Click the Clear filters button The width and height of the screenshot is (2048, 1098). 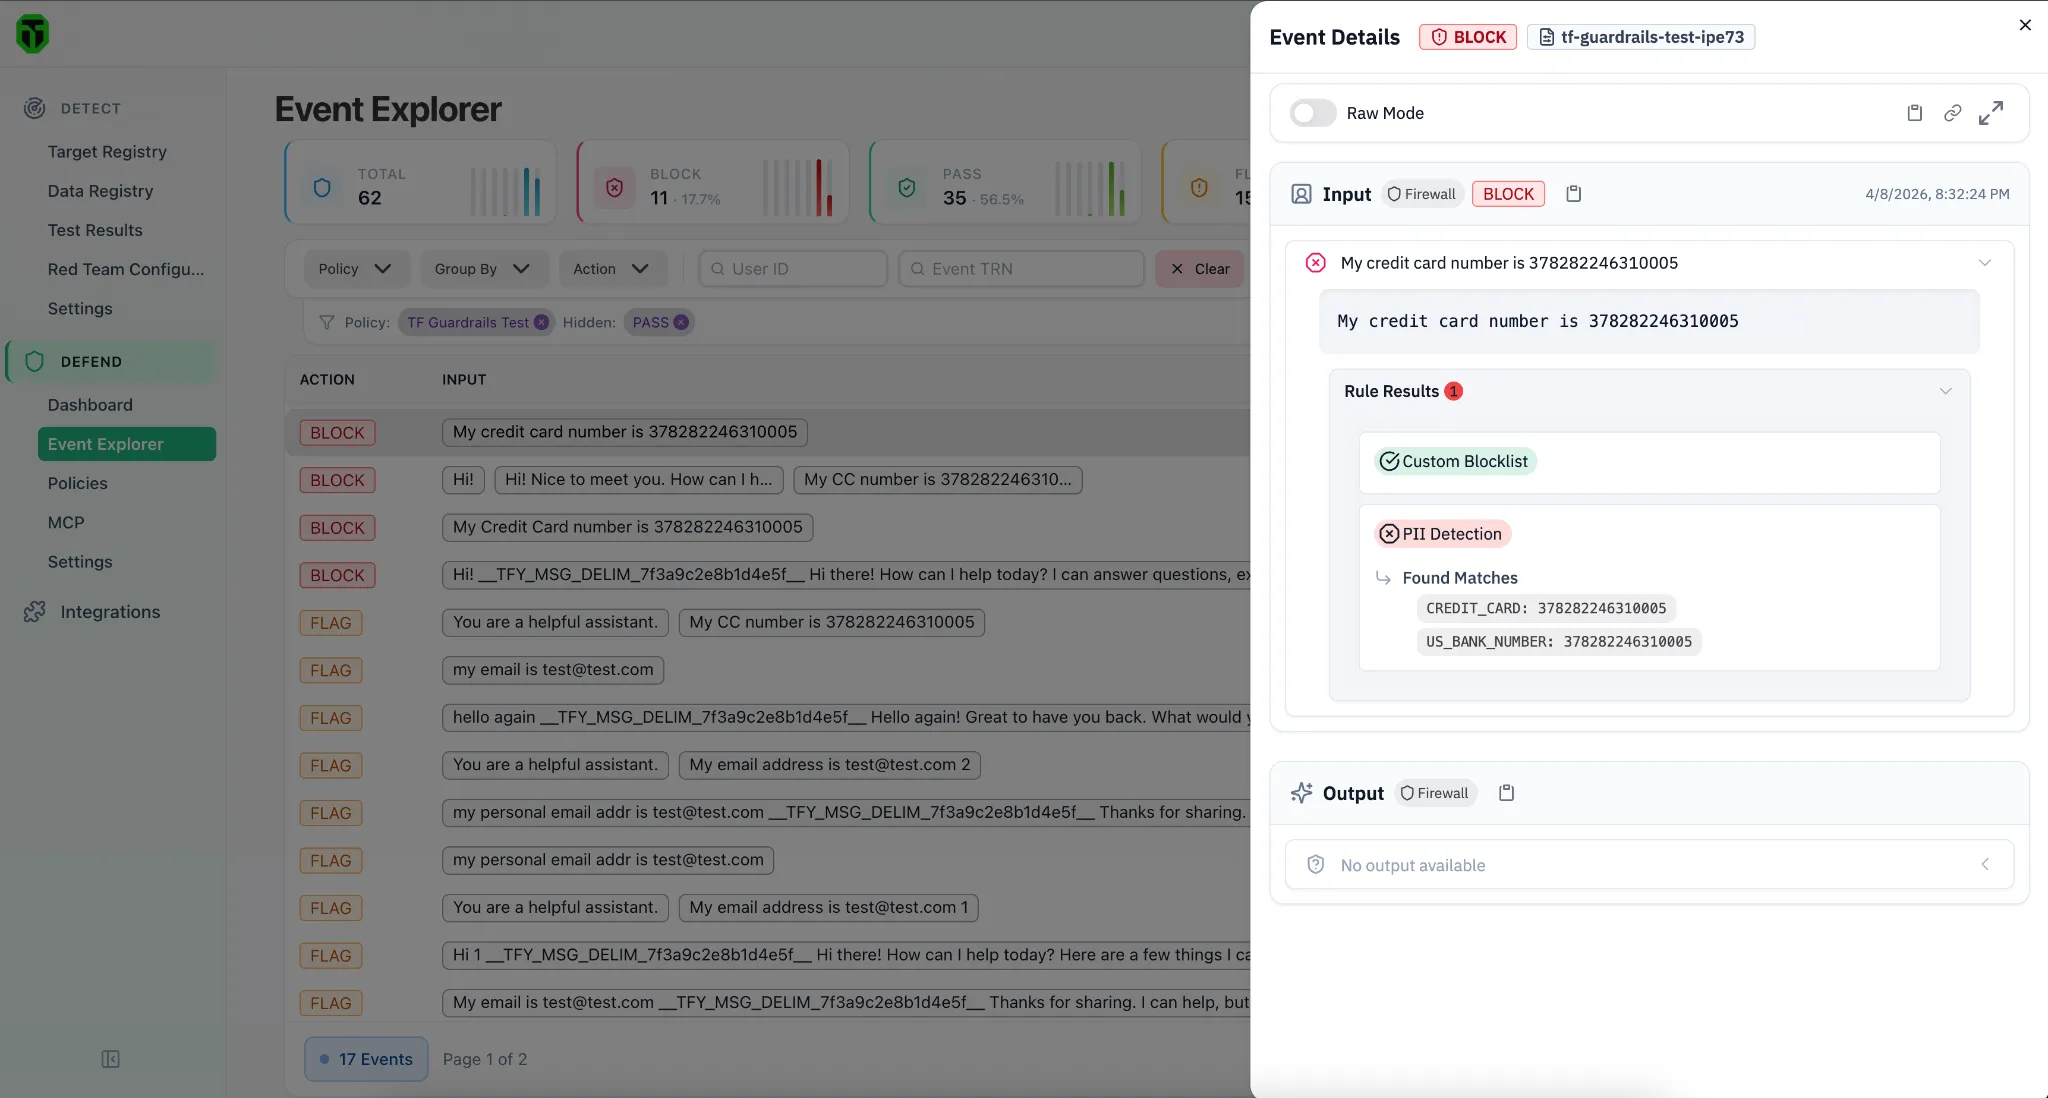click(x=1199, y=269)
